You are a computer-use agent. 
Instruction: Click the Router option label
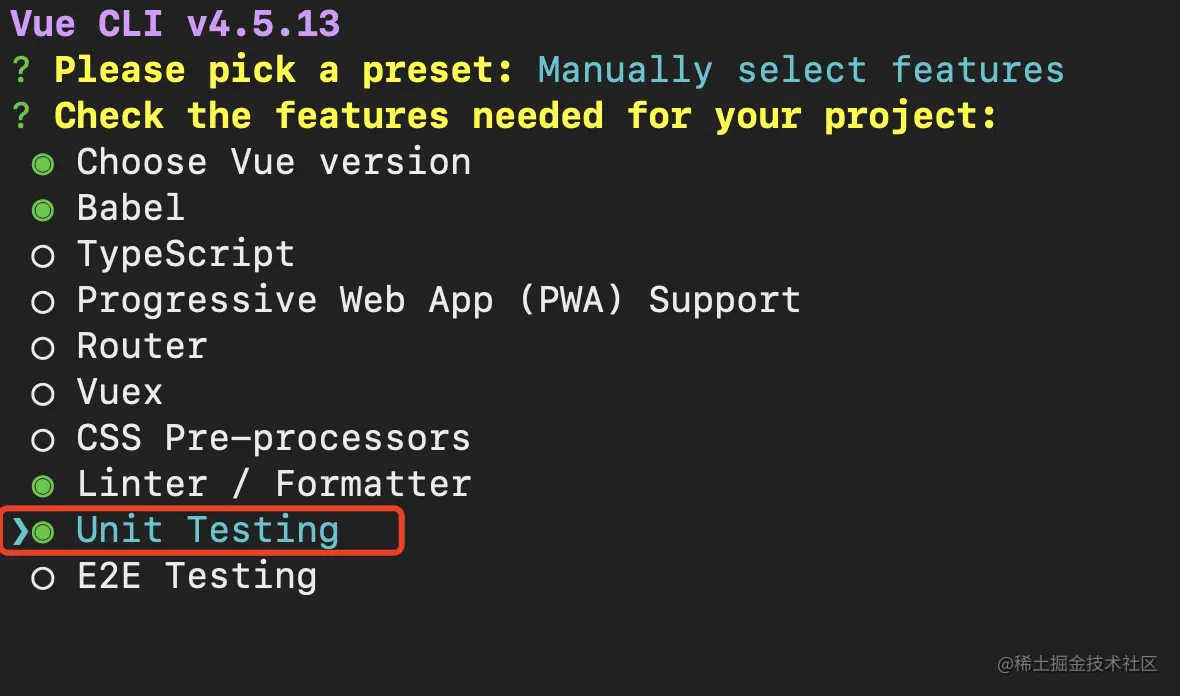[x=141, y=347]
